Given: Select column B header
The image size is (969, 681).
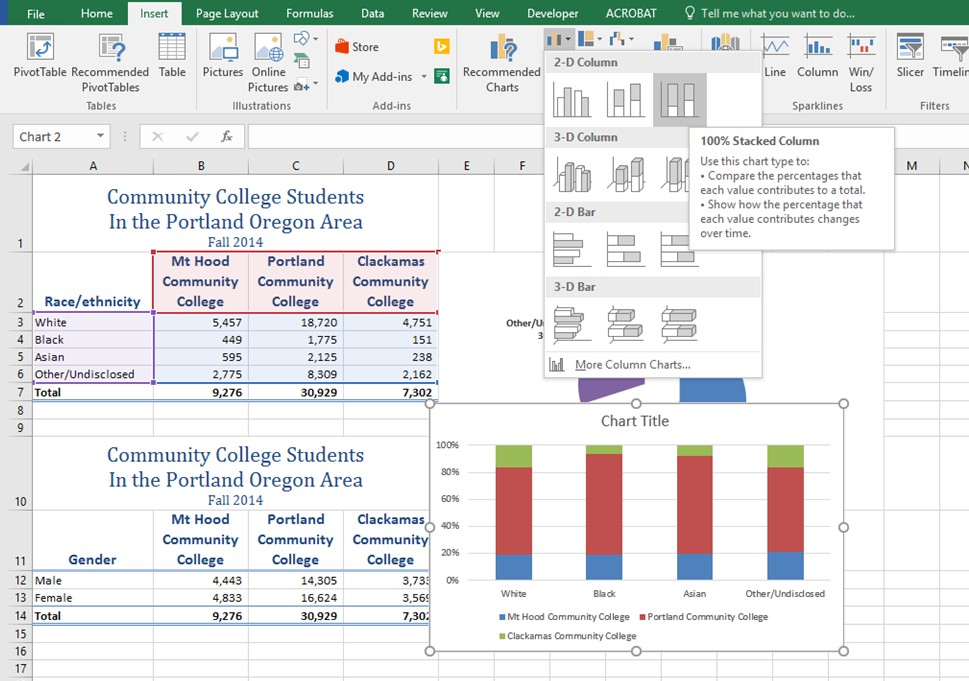Looking at the screenshot, I should click(x=201, y=166).
